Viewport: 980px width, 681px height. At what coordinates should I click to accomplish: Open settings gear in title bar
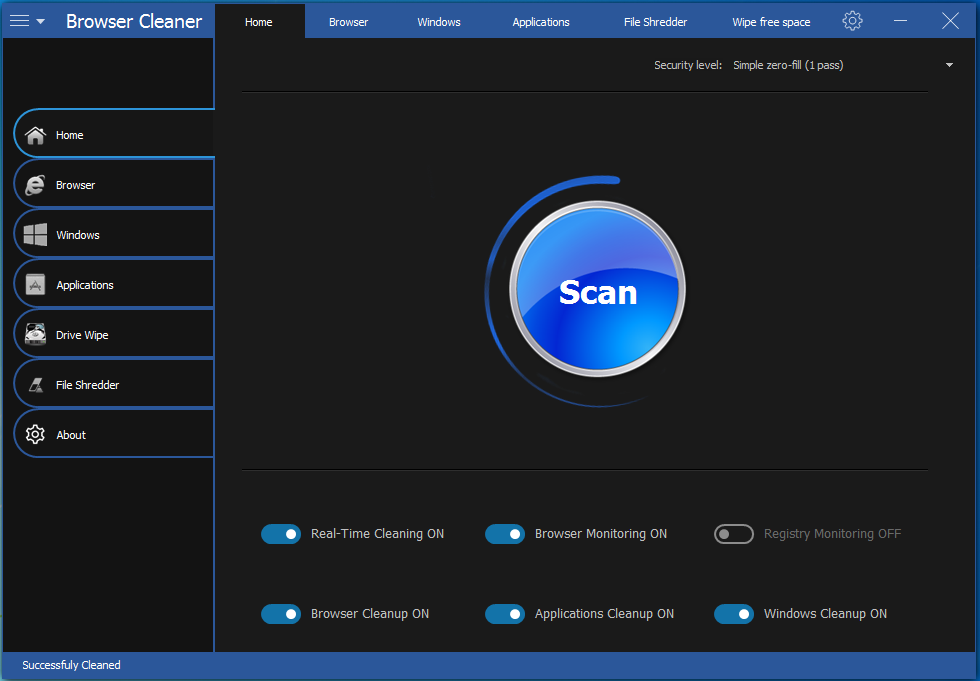coord(852,21)
